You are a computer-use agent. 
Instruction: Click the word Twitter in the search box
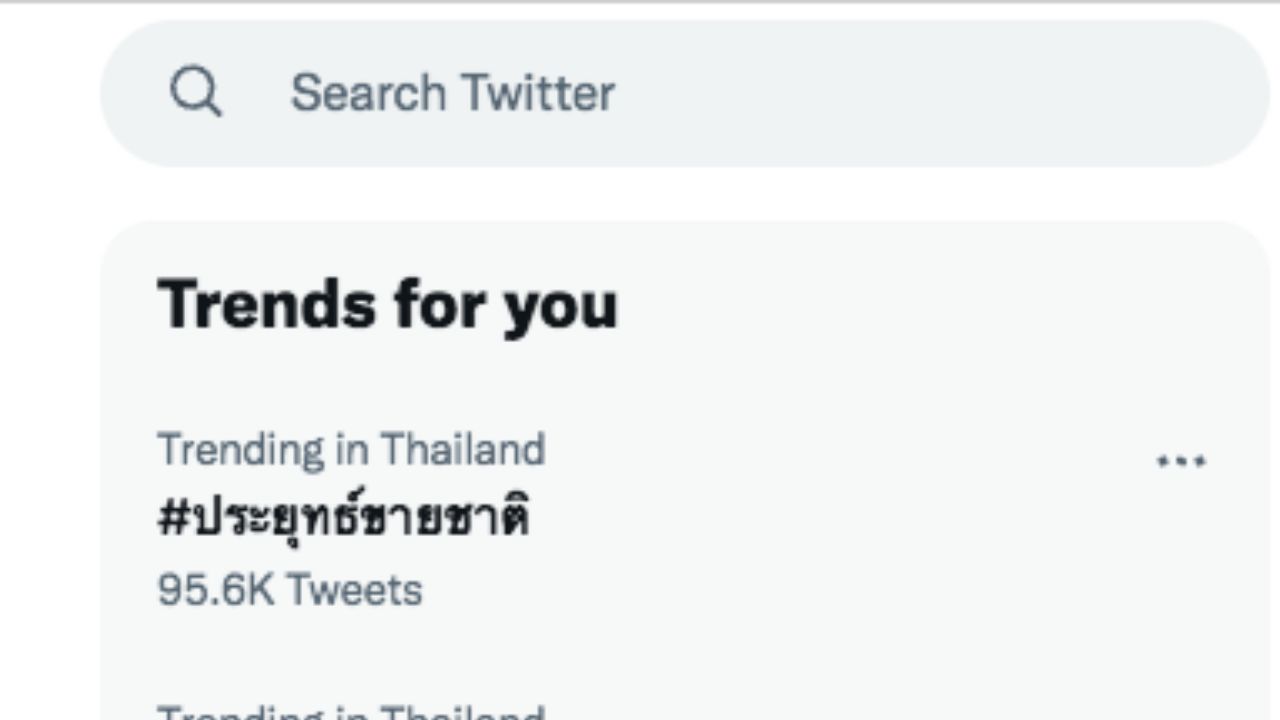(538, 94)
